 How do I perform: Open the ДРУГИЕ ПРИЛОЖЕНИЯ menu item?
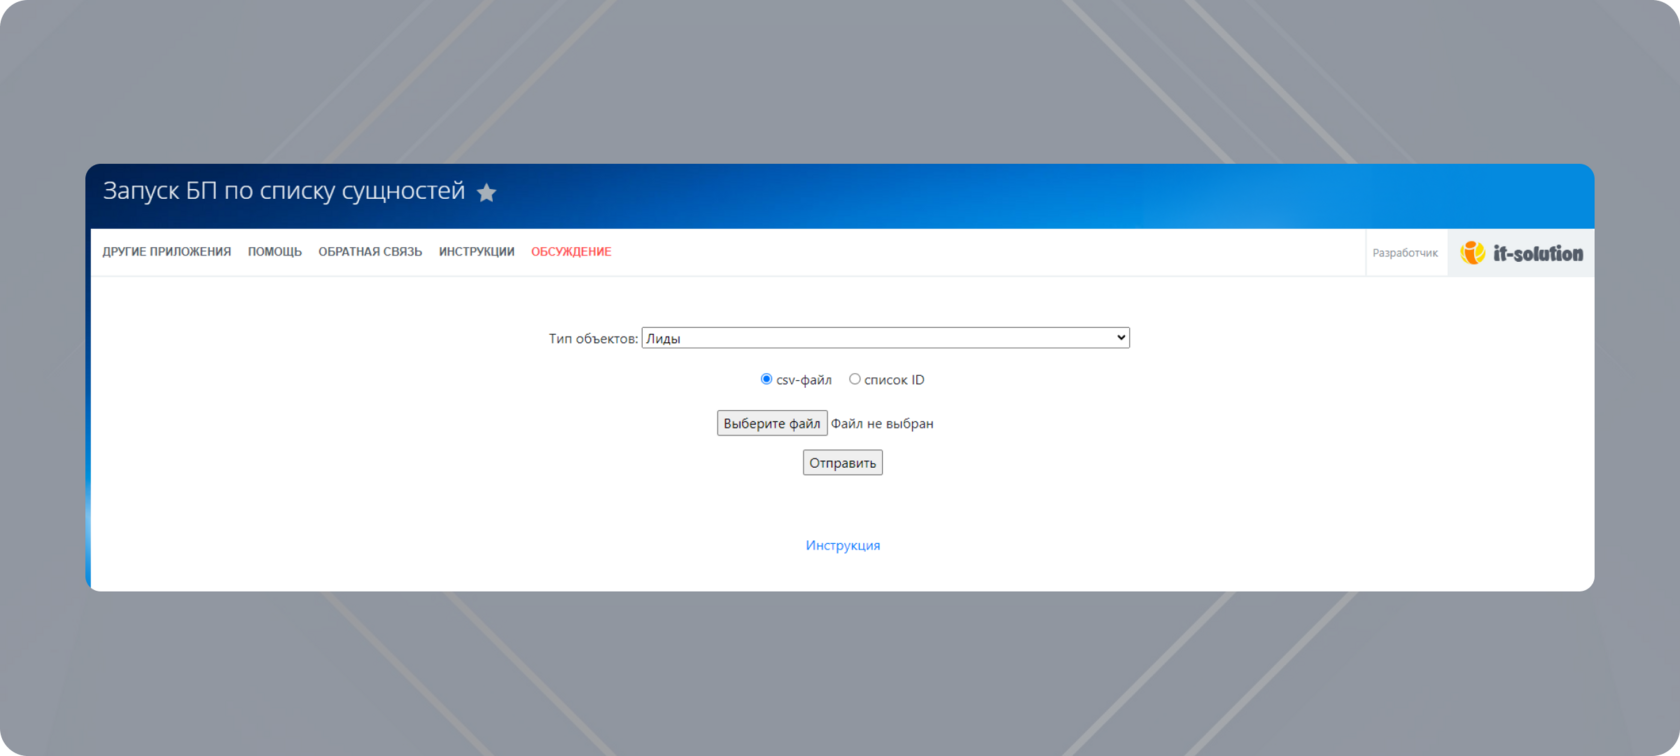click(167, 252)
